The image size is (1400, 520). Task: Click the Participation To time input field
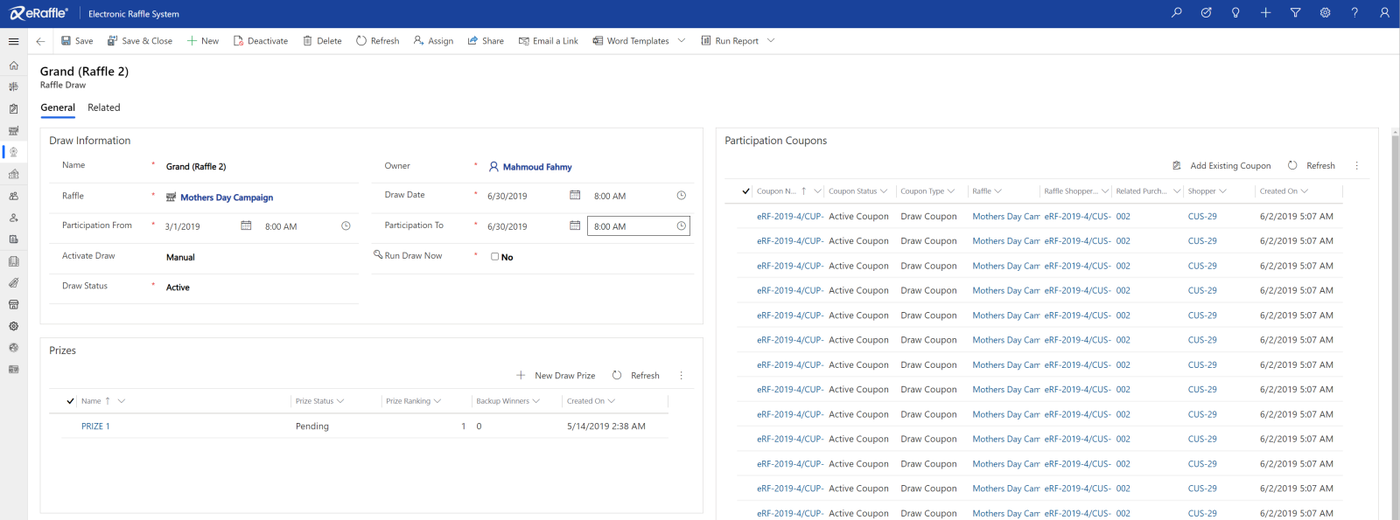[630, 227]
